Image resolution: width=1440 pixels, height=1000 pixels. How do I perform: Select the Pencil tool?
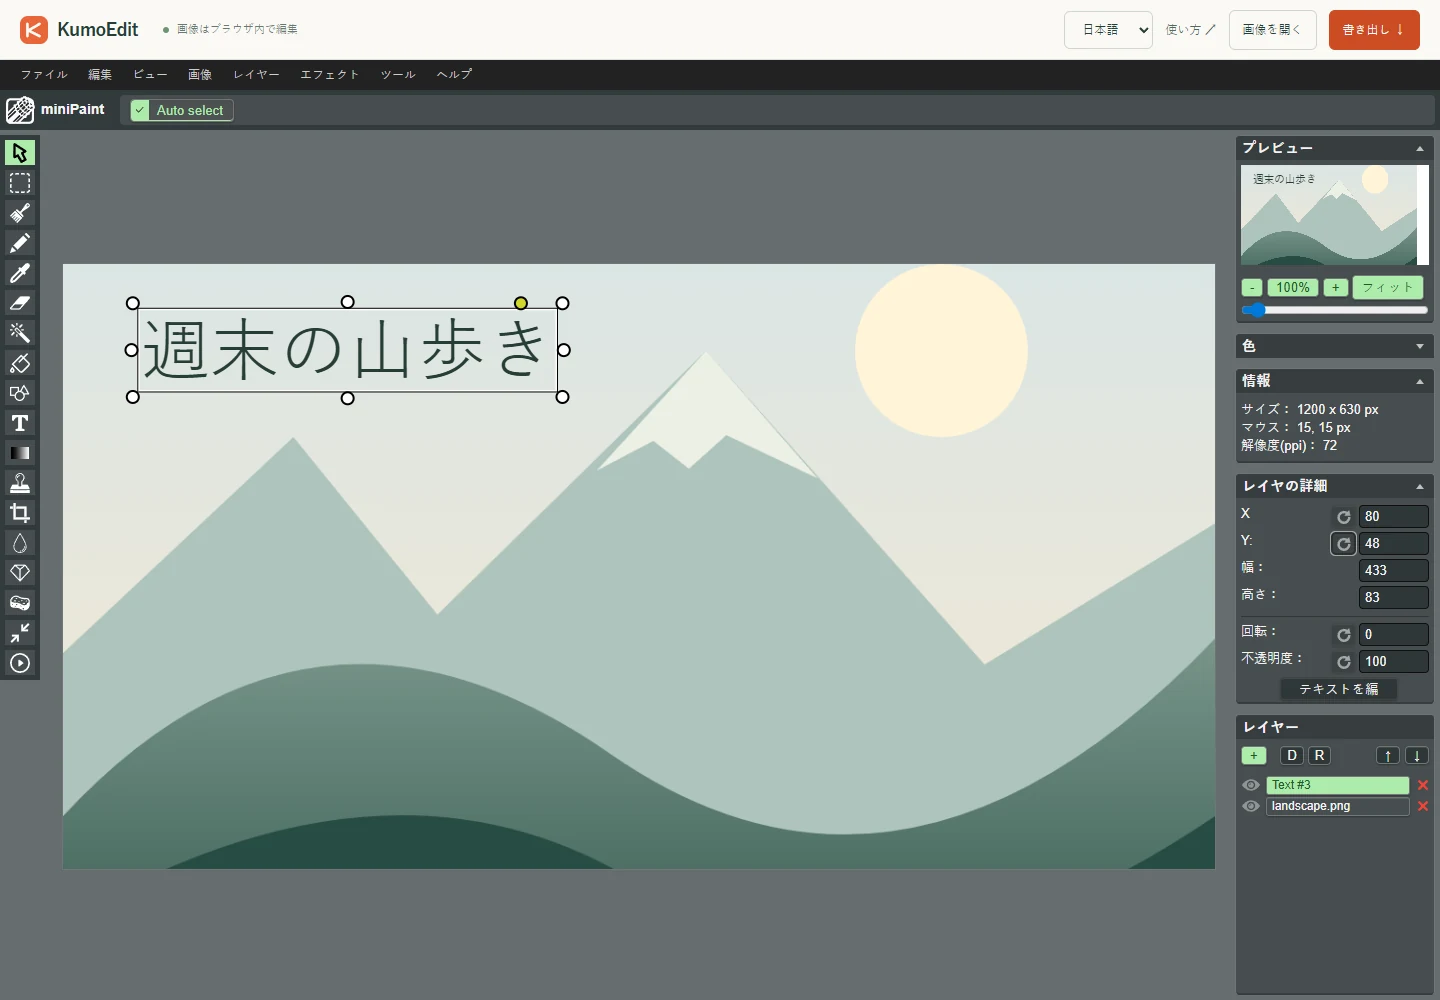coord(20,243)
